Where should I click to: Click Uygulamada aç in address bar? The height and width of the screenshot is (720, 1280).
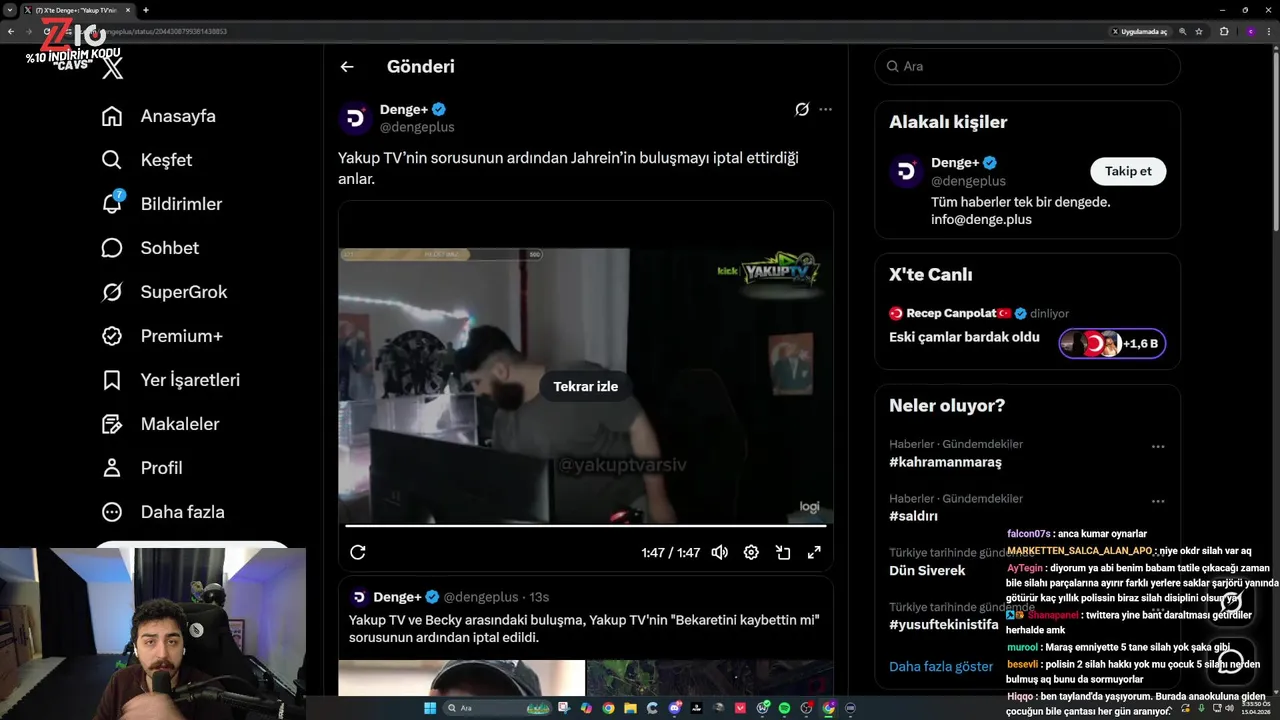(x=1140, y=31)
